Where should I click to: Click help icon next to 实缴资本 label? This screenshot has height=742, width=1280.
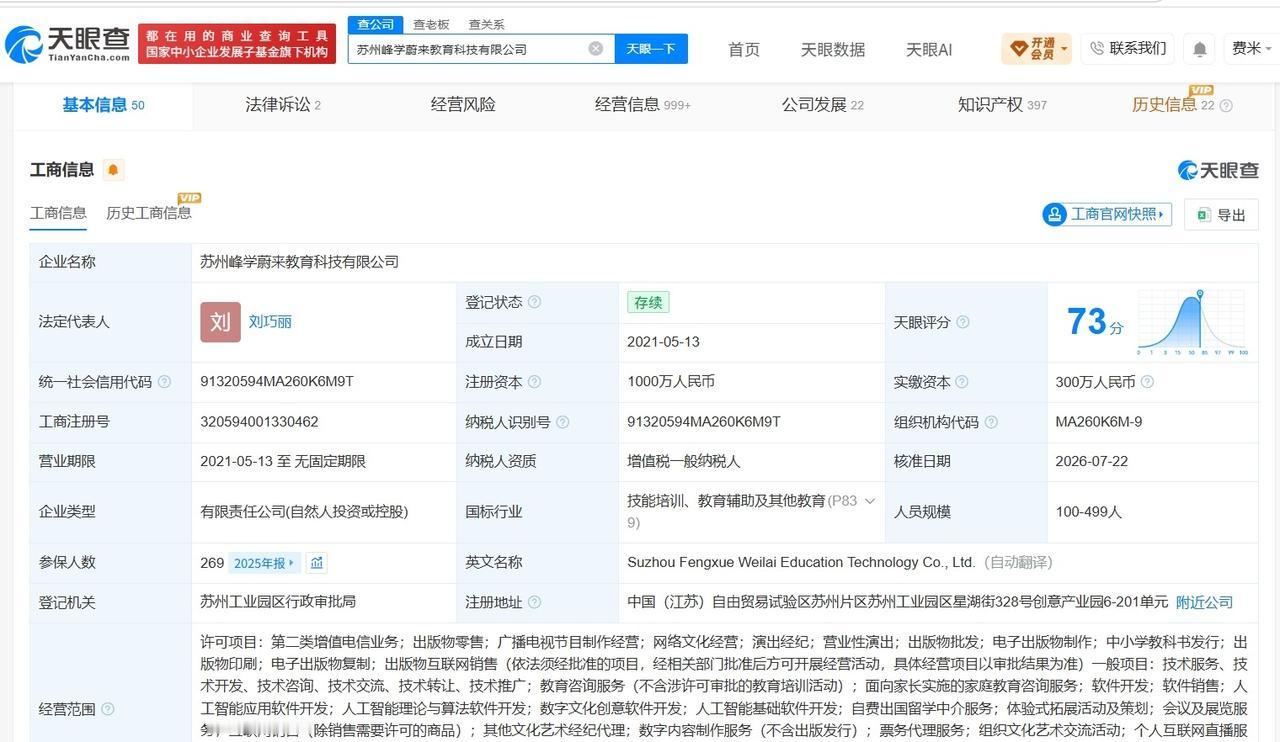(961, 382)
